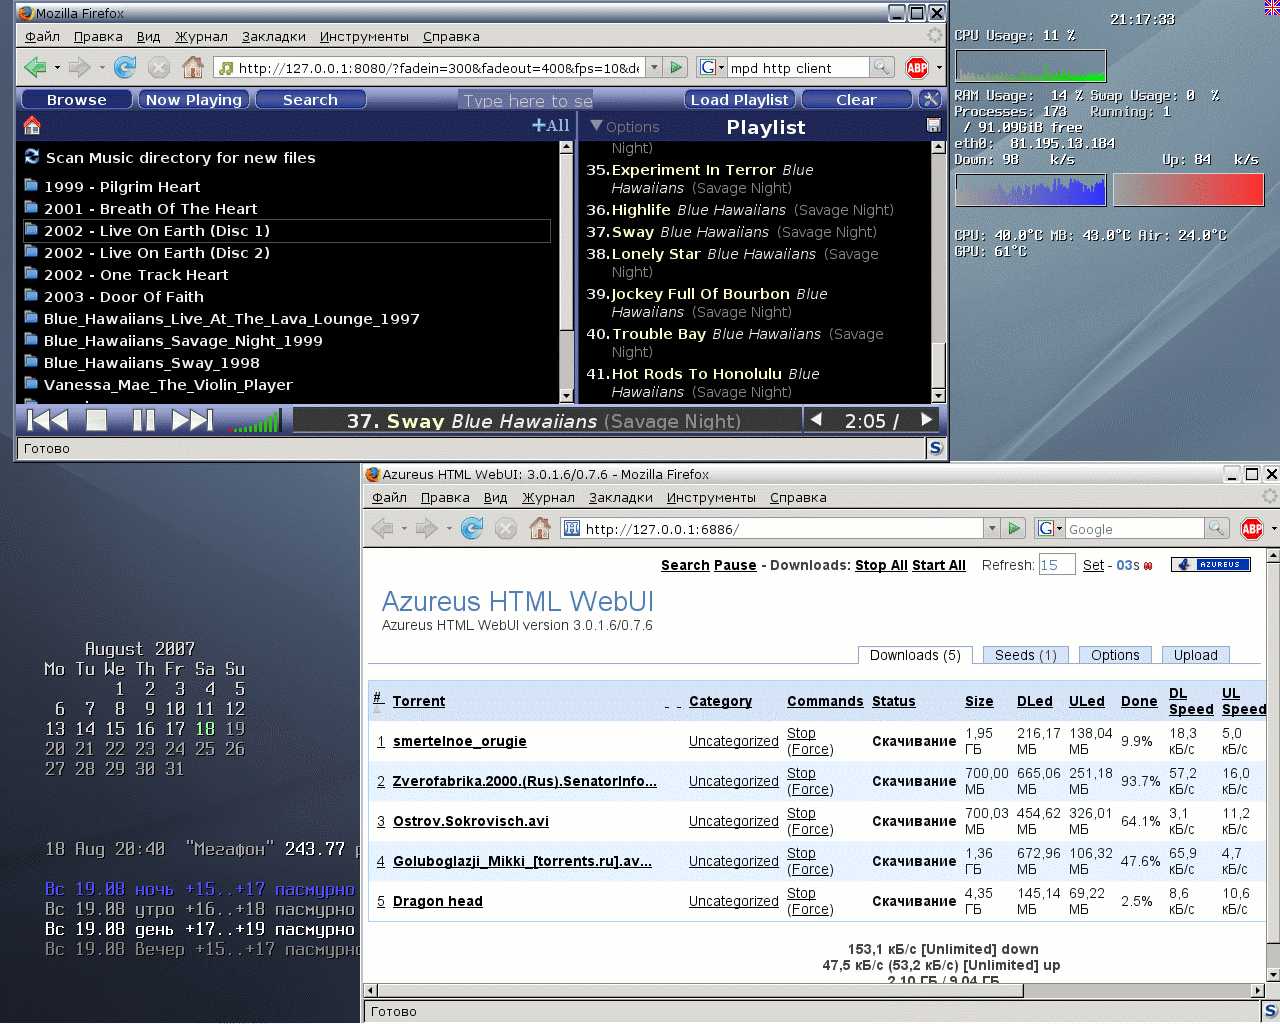Viewport: 1280px width, 1024px height.
Task: Click Stop for Dragon head torrent
Action: (x=801, y=893)
